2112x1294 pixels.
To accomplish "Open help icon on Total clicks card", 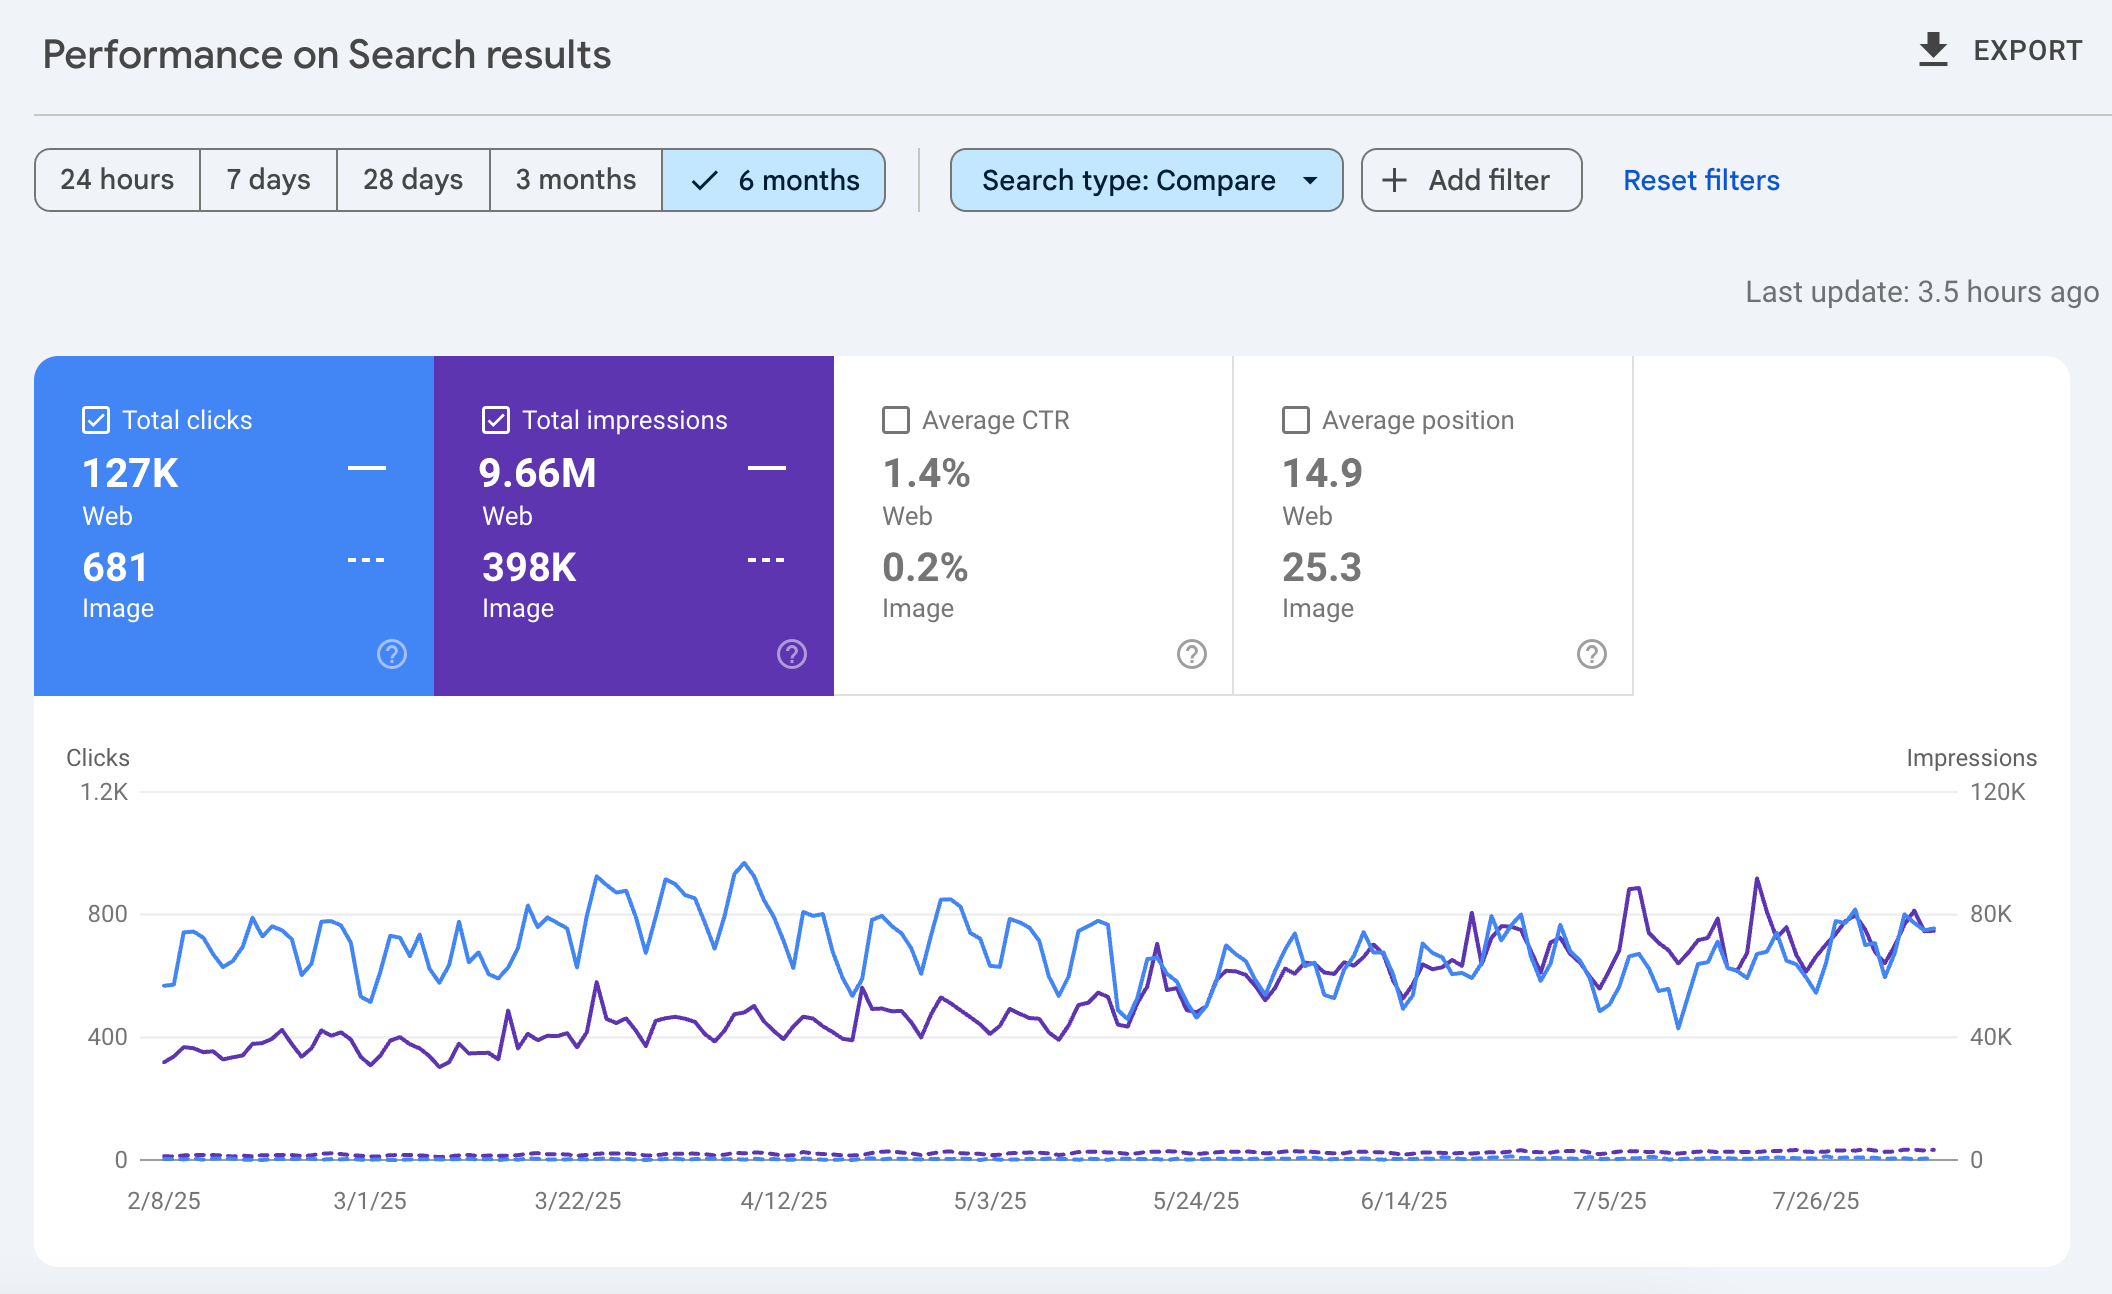I will coord(391,654).
